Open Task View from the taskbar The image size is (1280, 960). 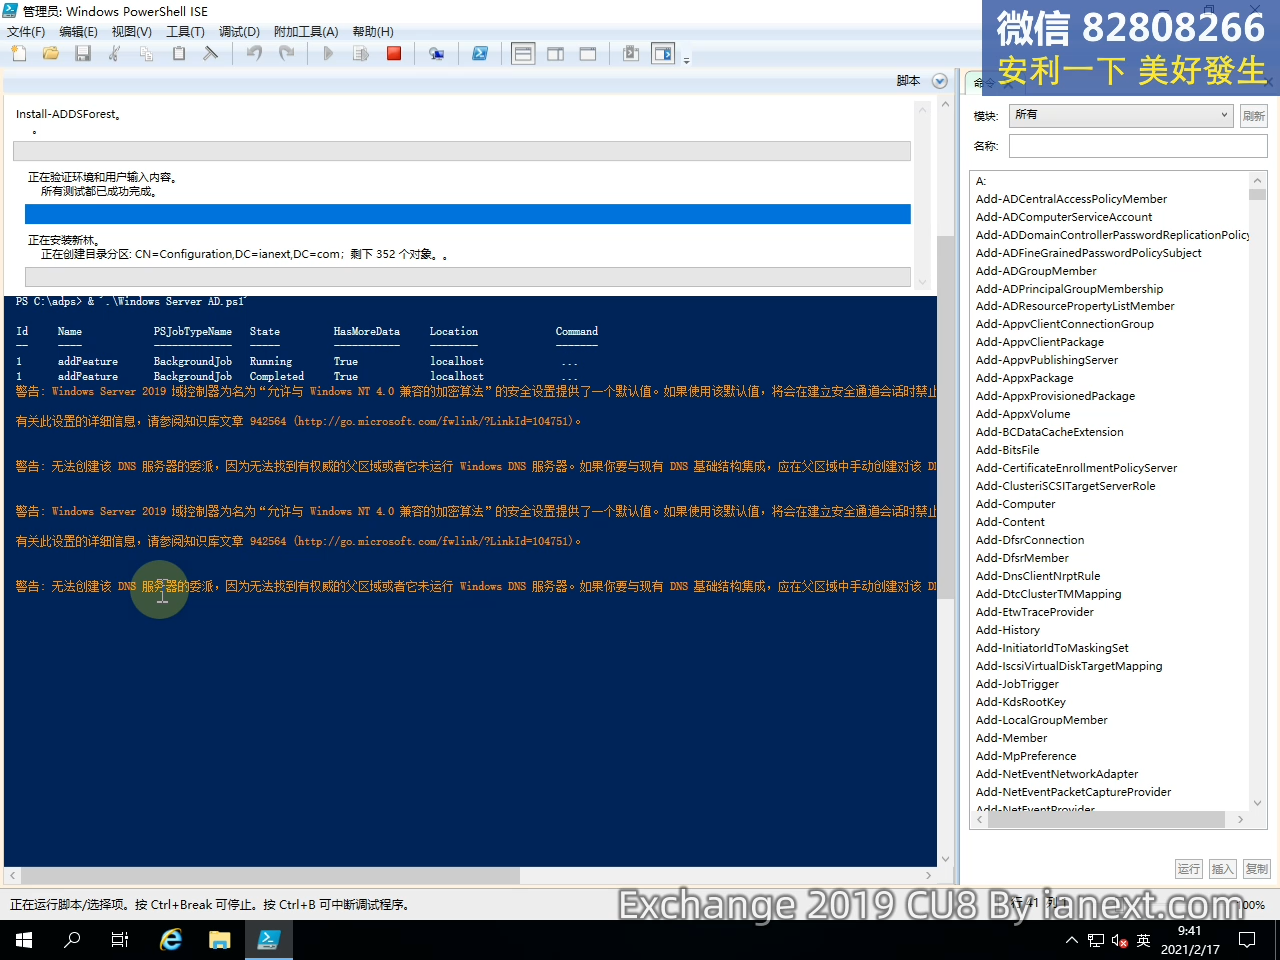[120, 940]
